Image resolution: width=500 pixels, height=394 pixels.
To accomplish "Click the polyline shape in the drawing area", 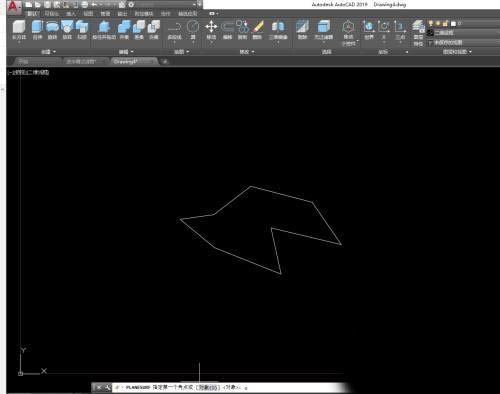I will (x=282, y=194).
